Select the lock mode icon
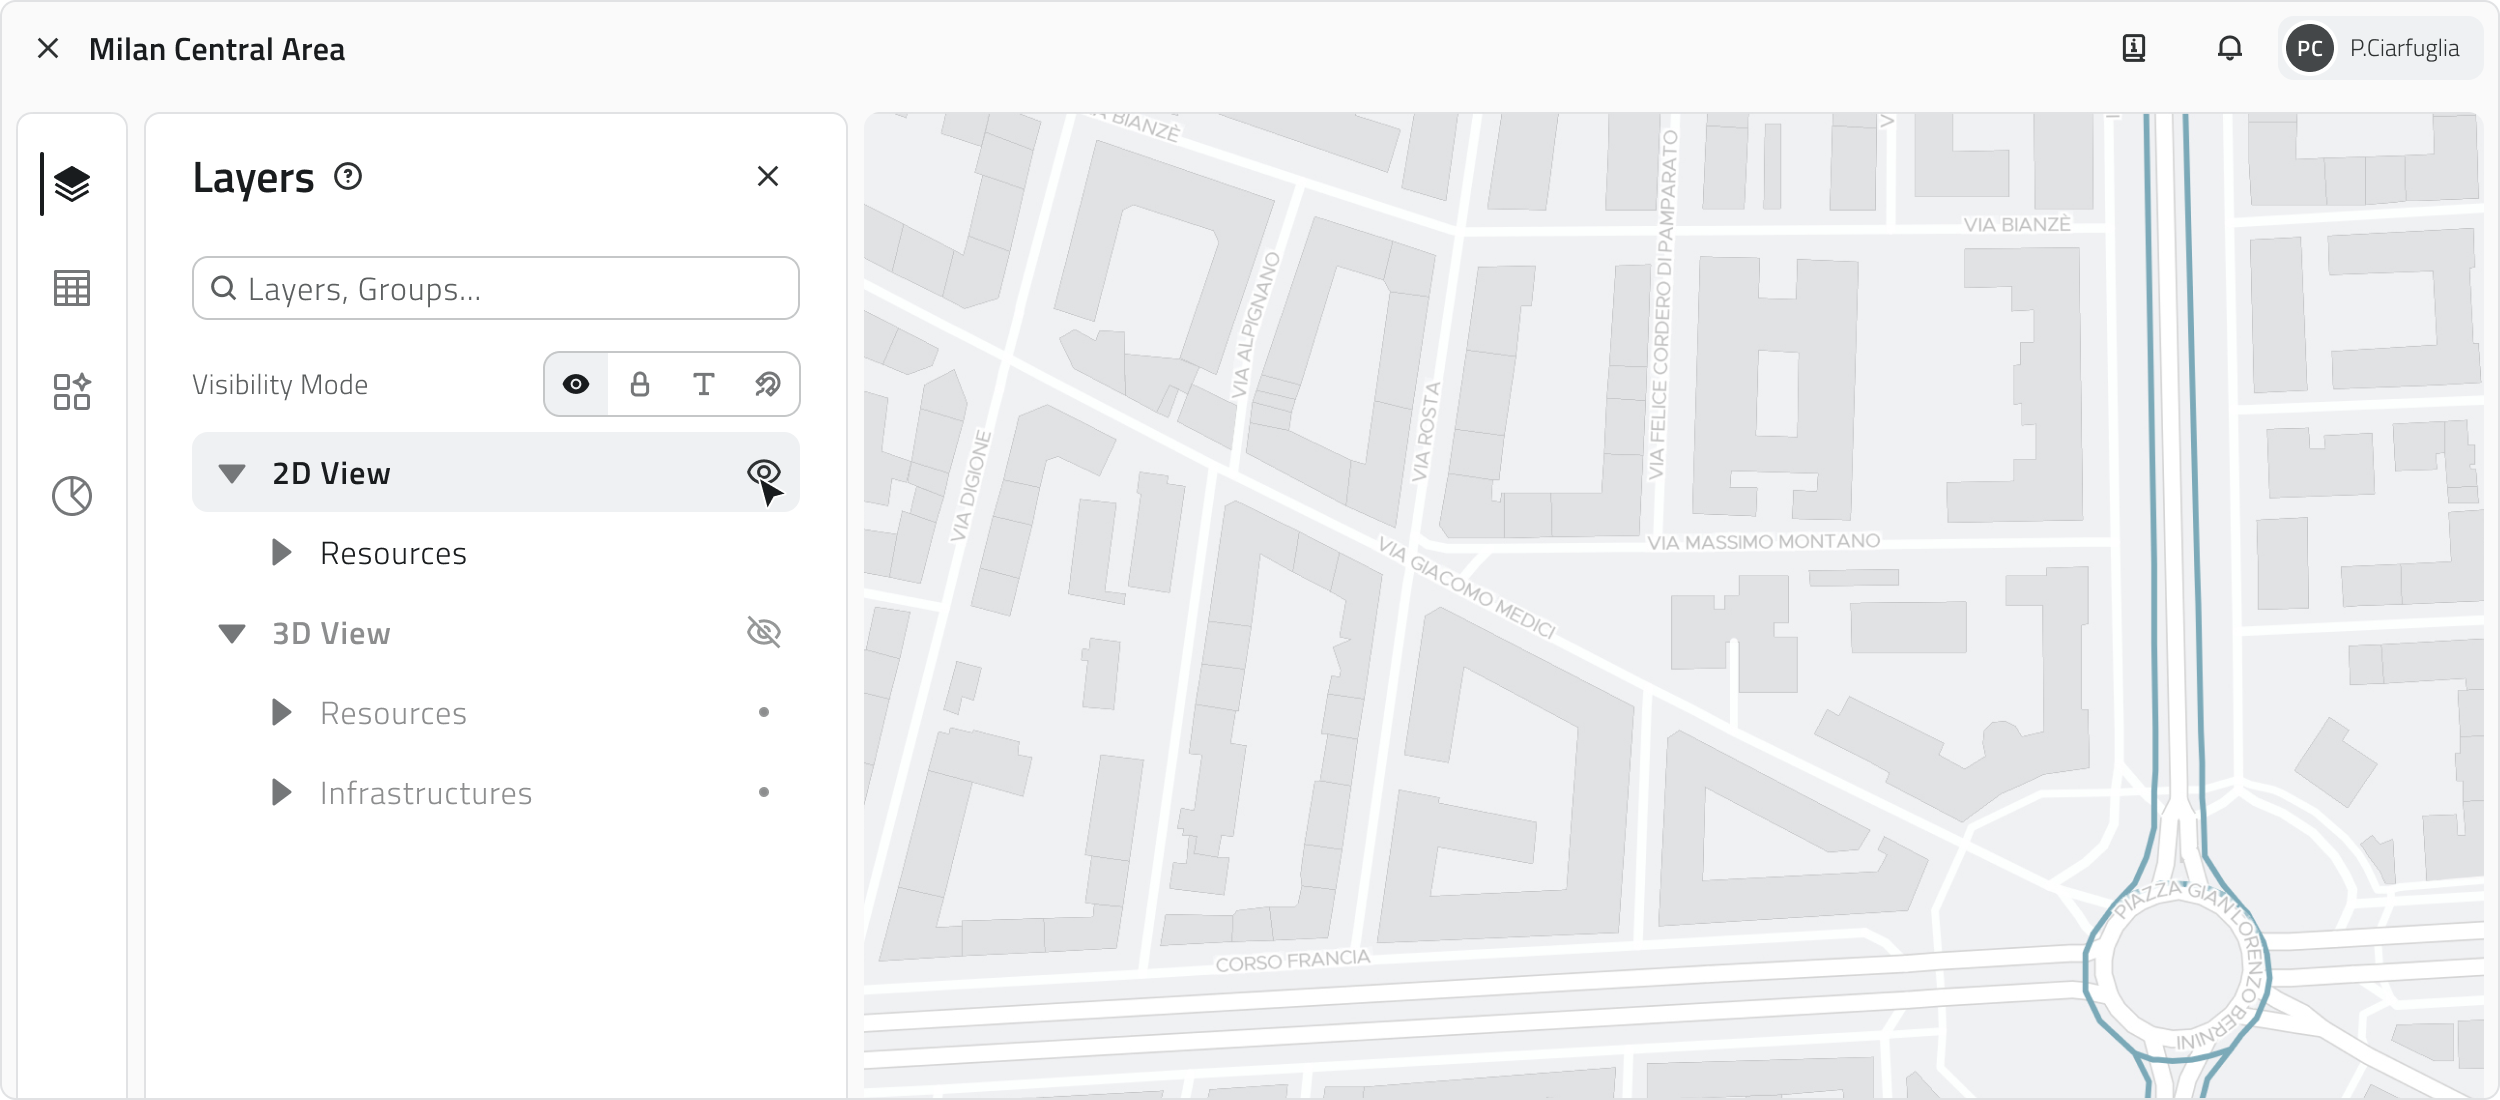 coord(640,384)
